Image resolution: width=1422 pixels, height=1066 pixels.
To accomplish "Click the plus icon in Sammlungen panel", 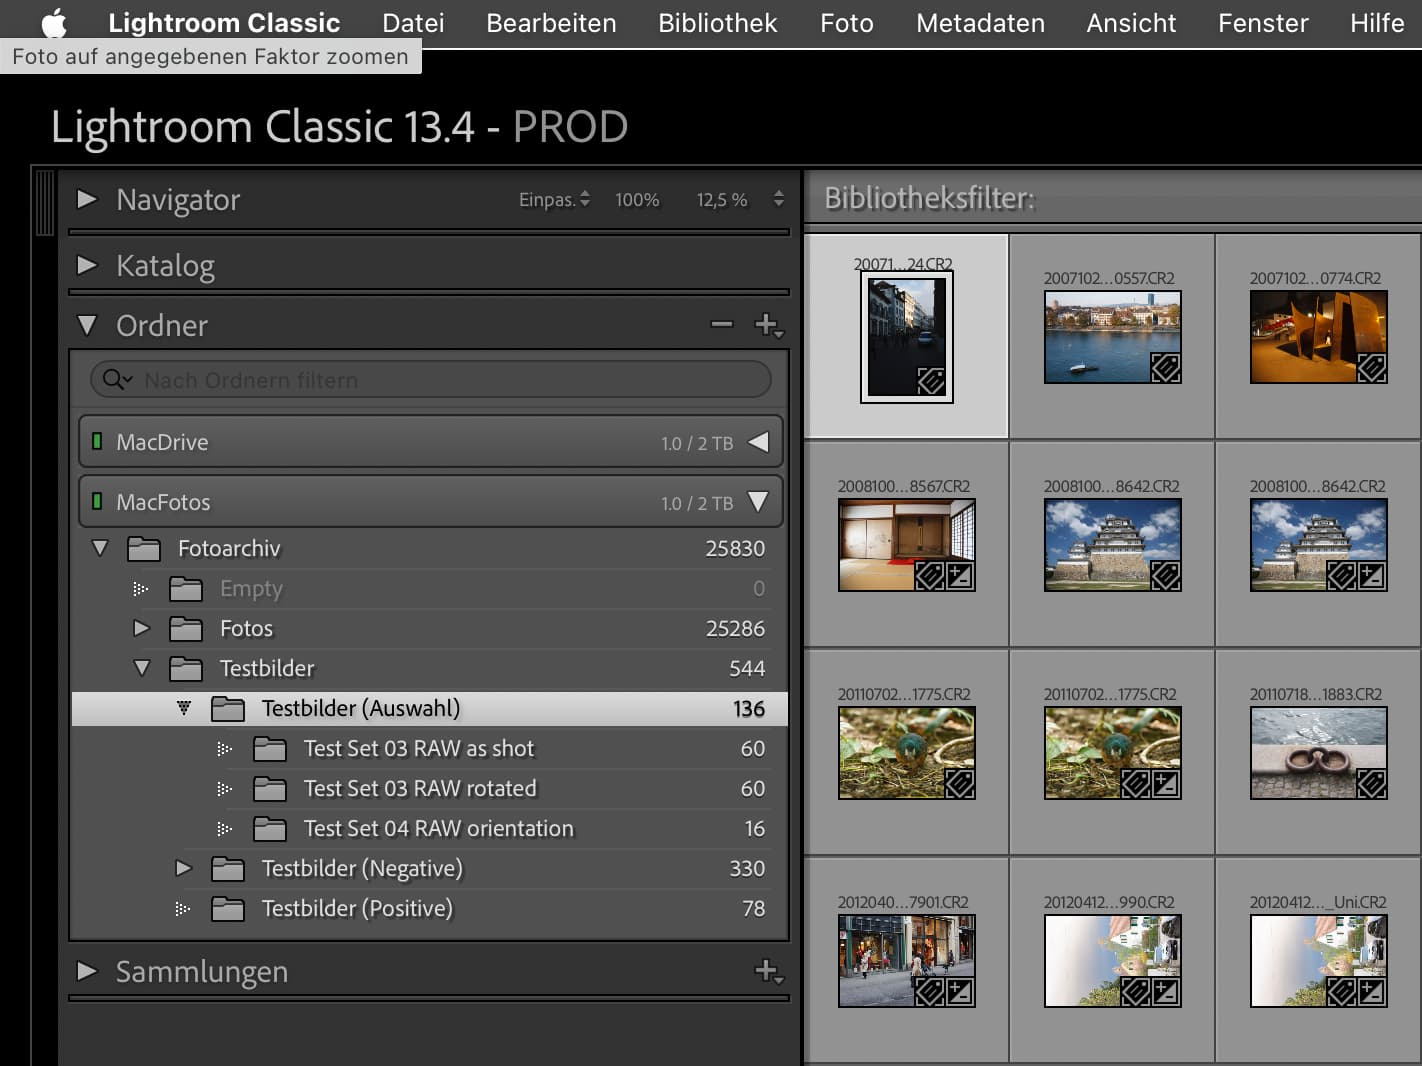I will coord(767,971).
